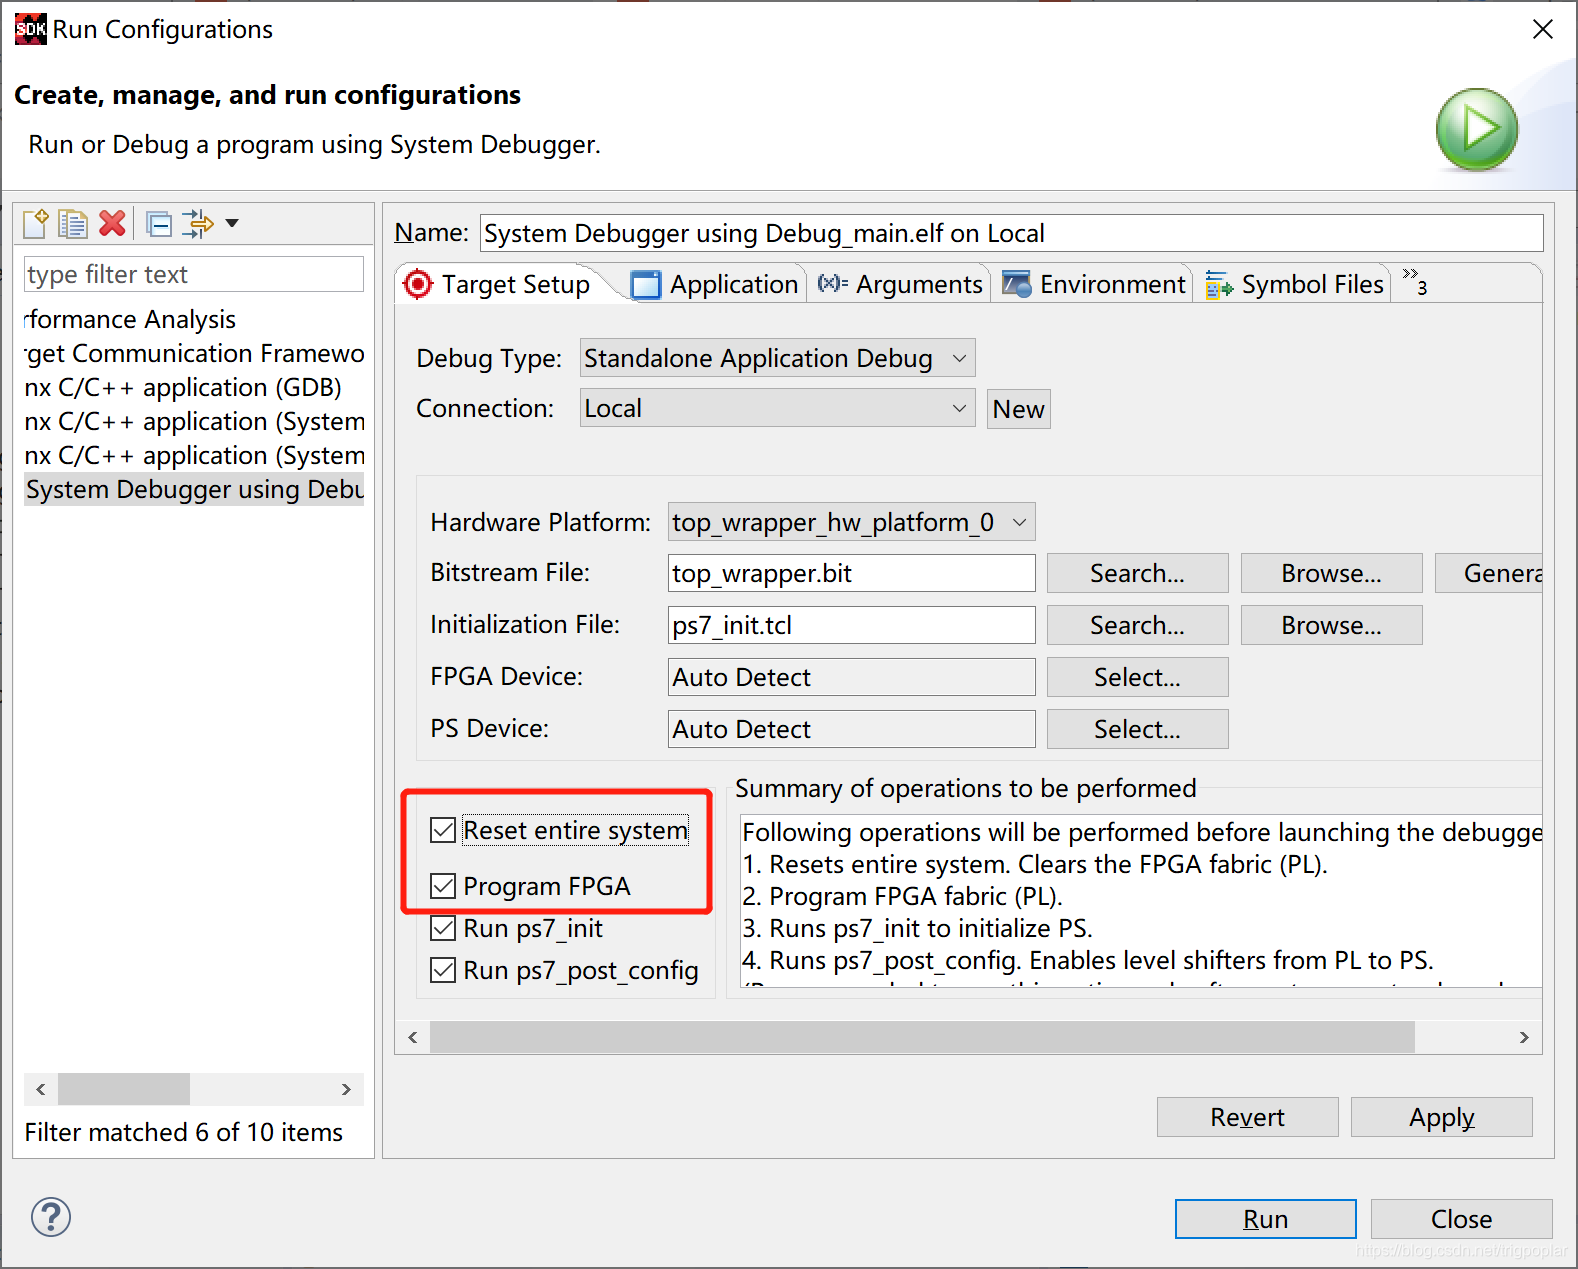Click the New connection button
Image resolution: width=1578 pixels, height=1269 pixels.
tap(1018, 409)
